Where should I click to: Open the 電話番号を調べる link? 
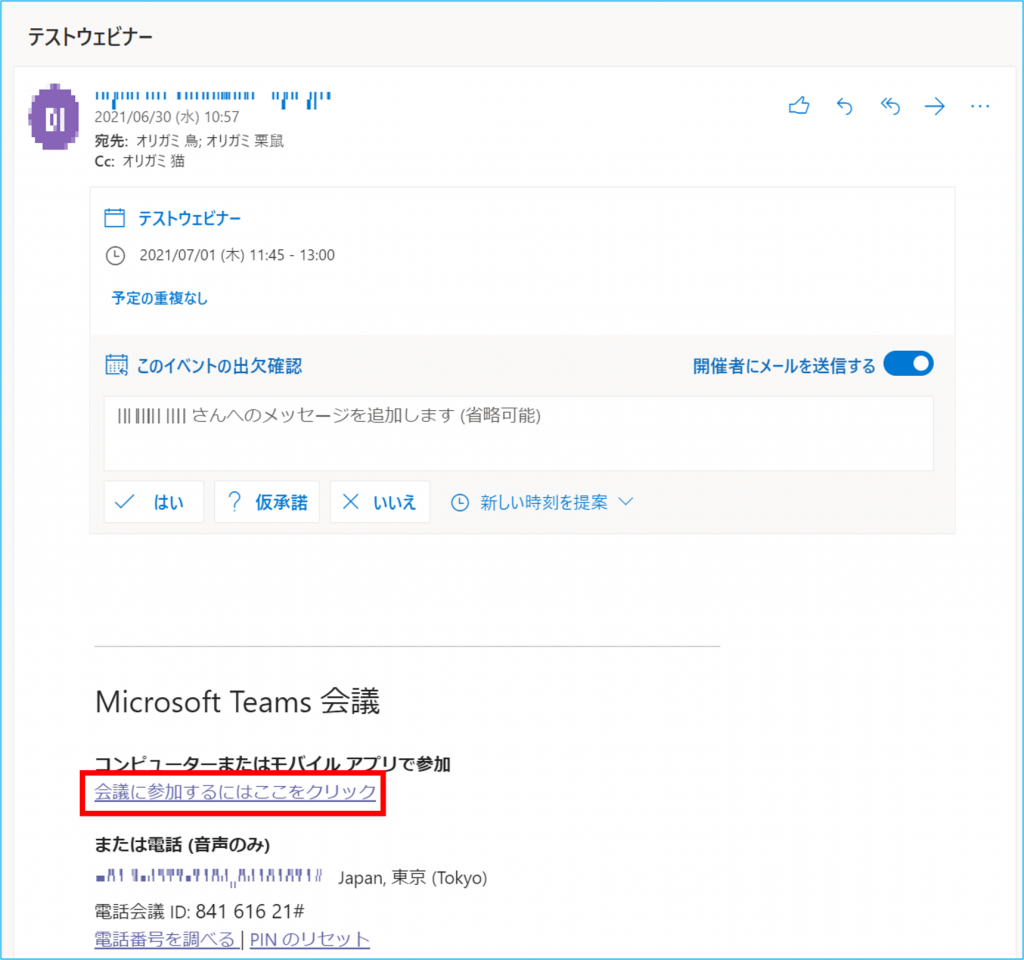pos(165,940)
